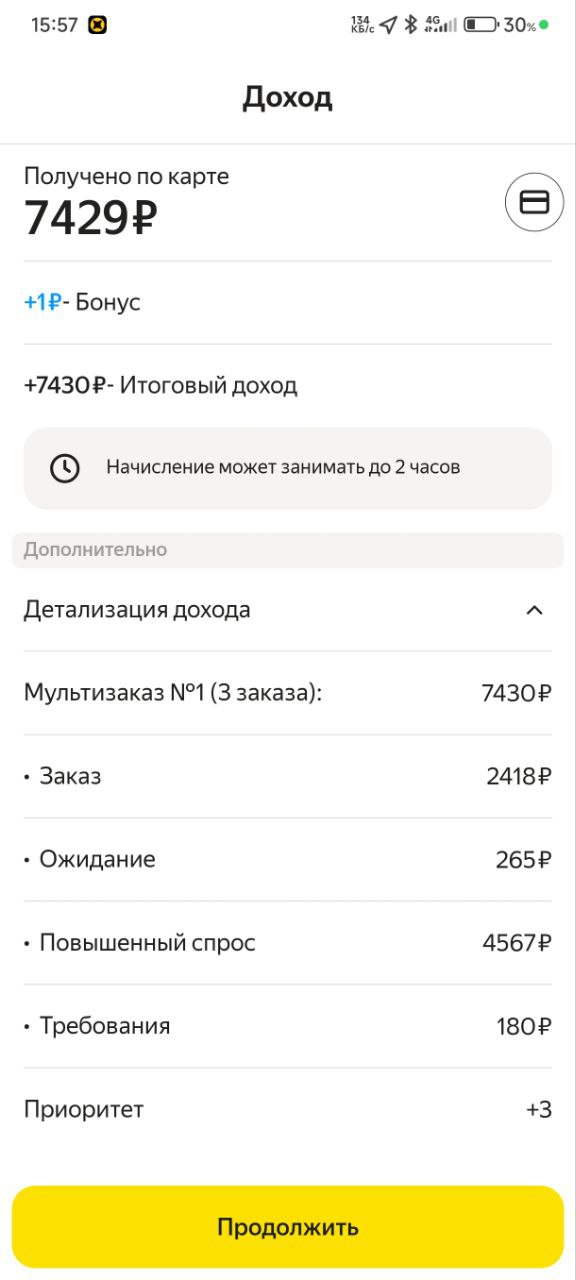Tap the +1₽ Бонус entry
This screenshot has height=1280, width=576.
click(82, 302)
